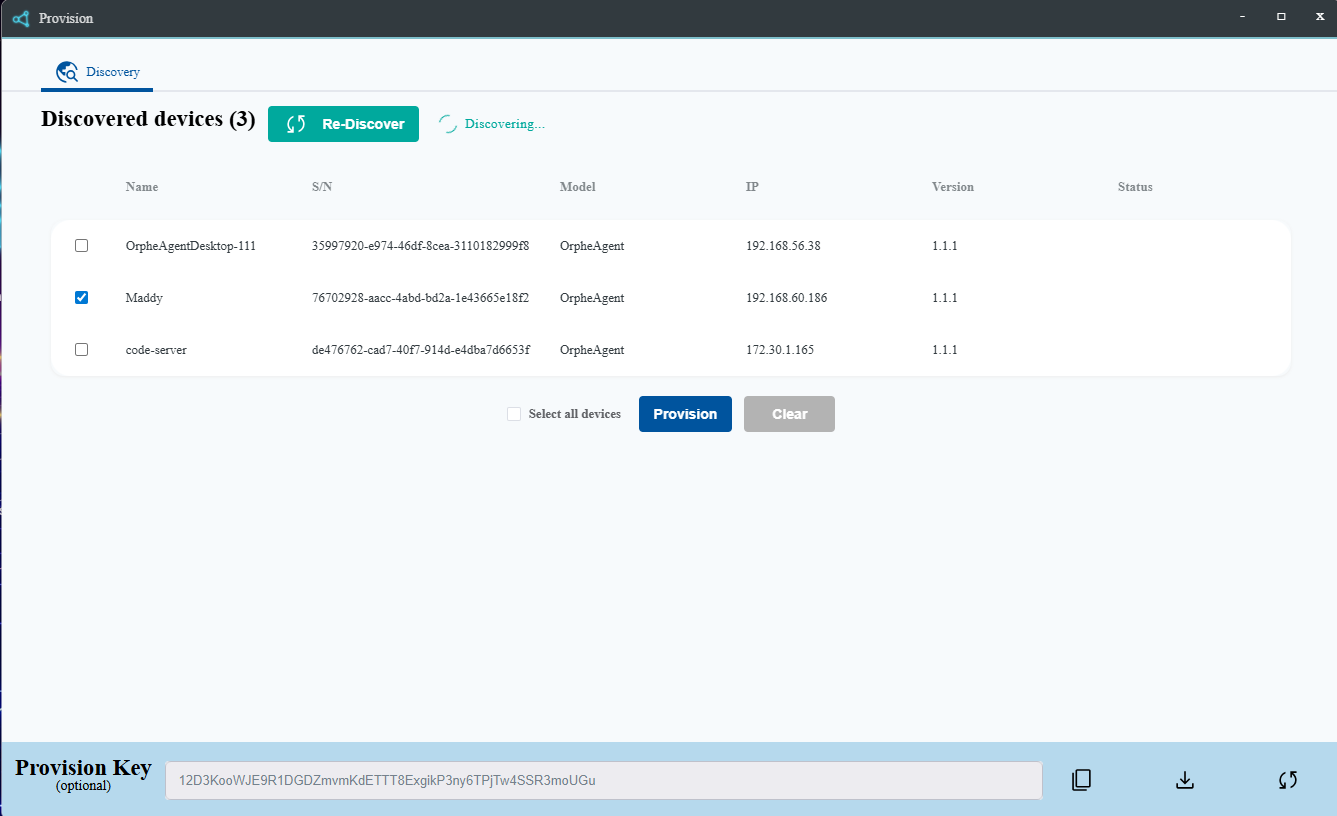Click the download provision key icon
Screen dimensions: 1337x816
1185,780
